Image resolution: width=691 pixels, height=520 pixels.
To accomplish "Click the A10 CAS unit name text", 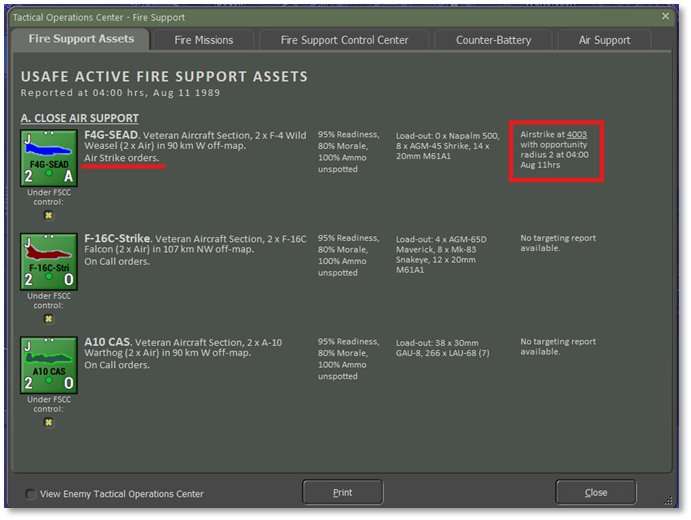I will tap(107, 342).
